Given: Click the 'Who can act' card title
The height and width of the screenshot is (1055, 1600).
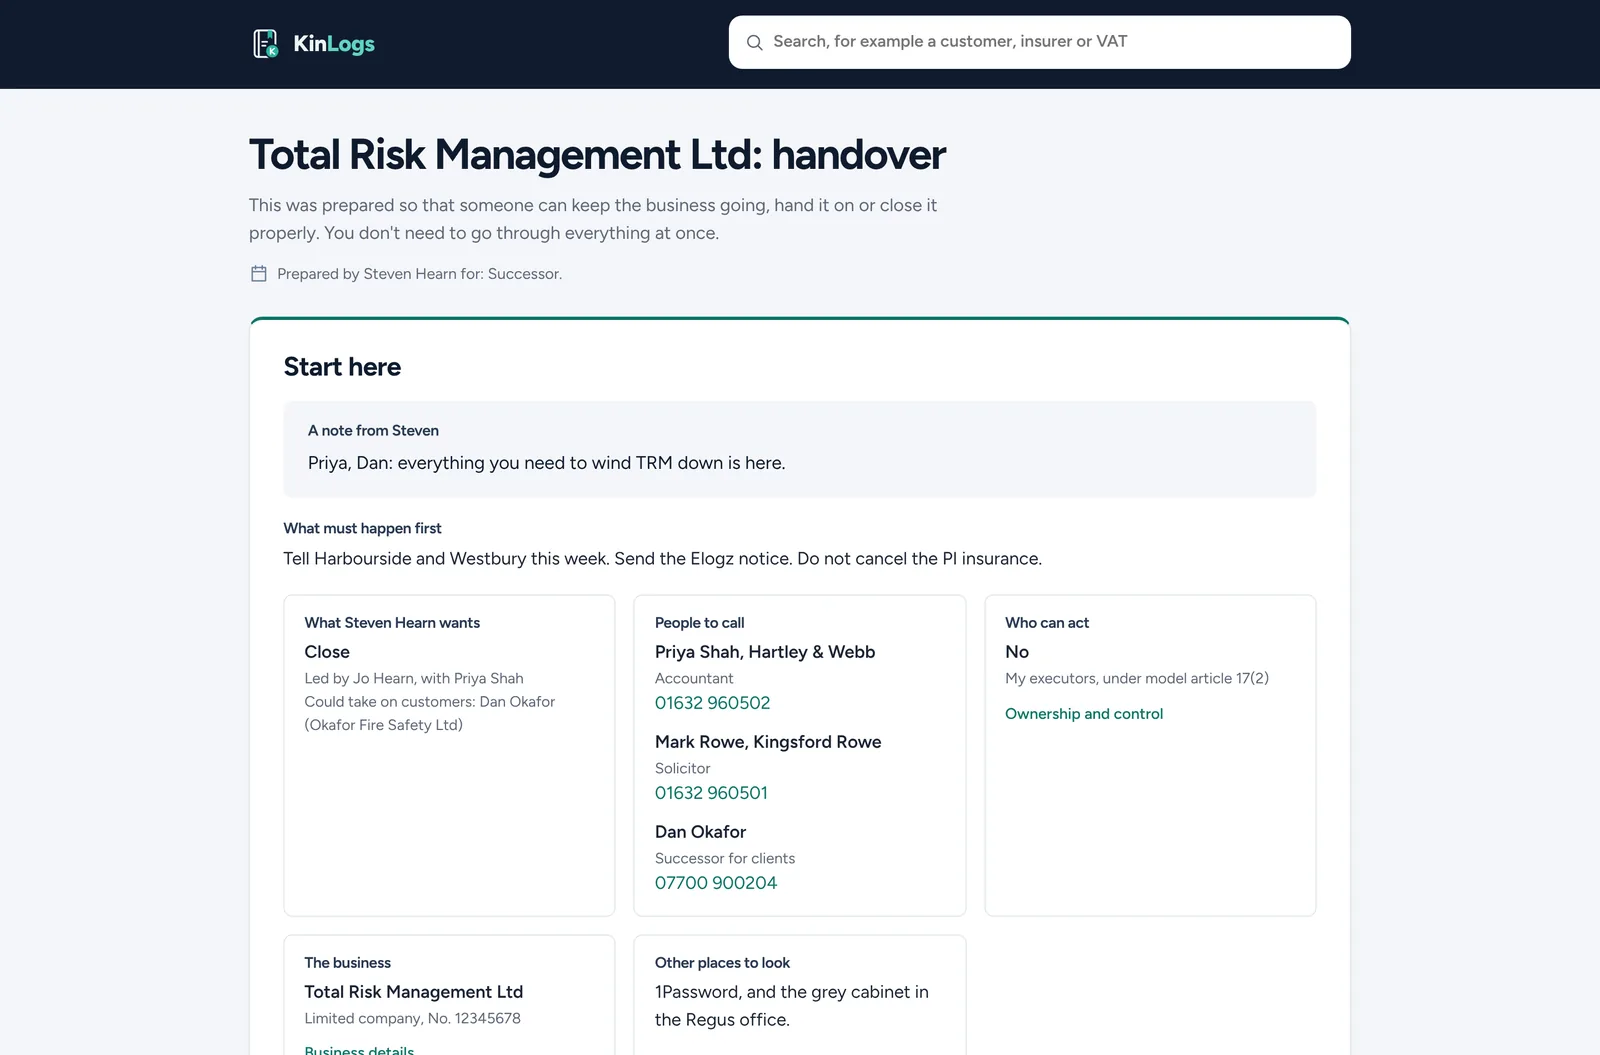Looking at the screenshot, I should 1047,623.
